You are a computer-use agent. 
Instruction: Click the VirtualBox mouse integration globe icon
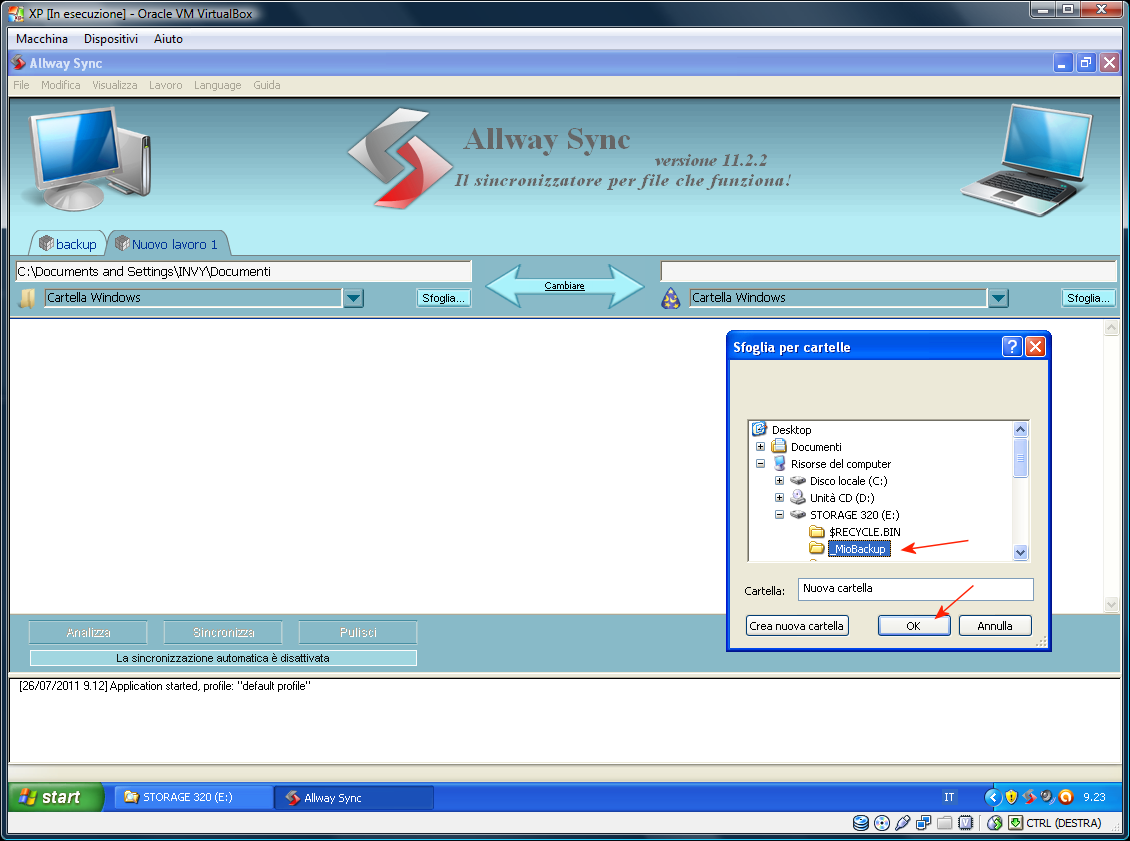point(995,823)
